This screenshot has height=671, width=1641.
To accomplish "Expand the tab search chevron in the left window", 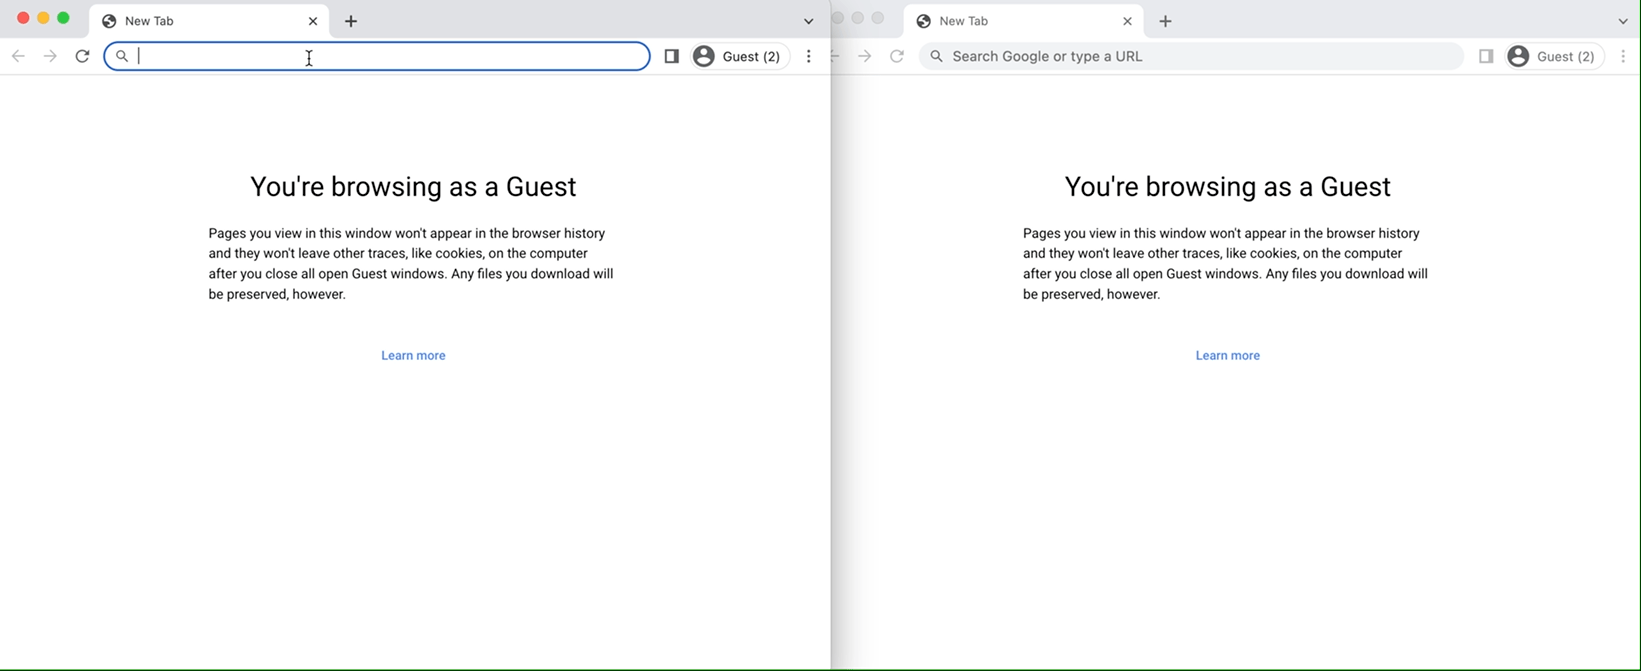I will coord(809,21).
